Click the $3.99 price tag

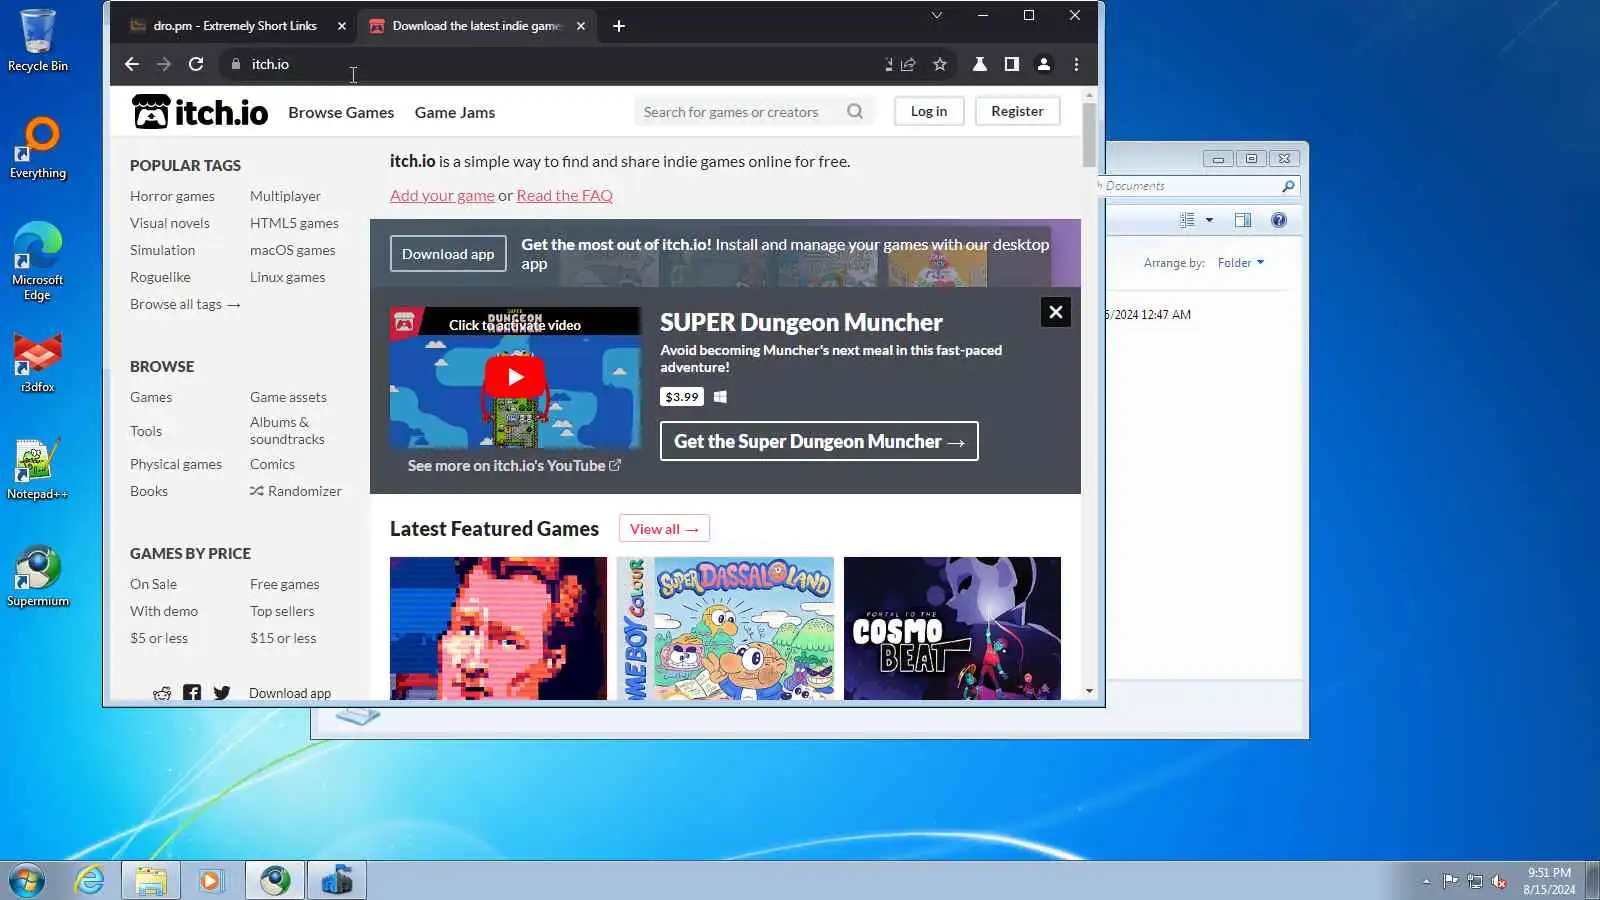point(682,397)
